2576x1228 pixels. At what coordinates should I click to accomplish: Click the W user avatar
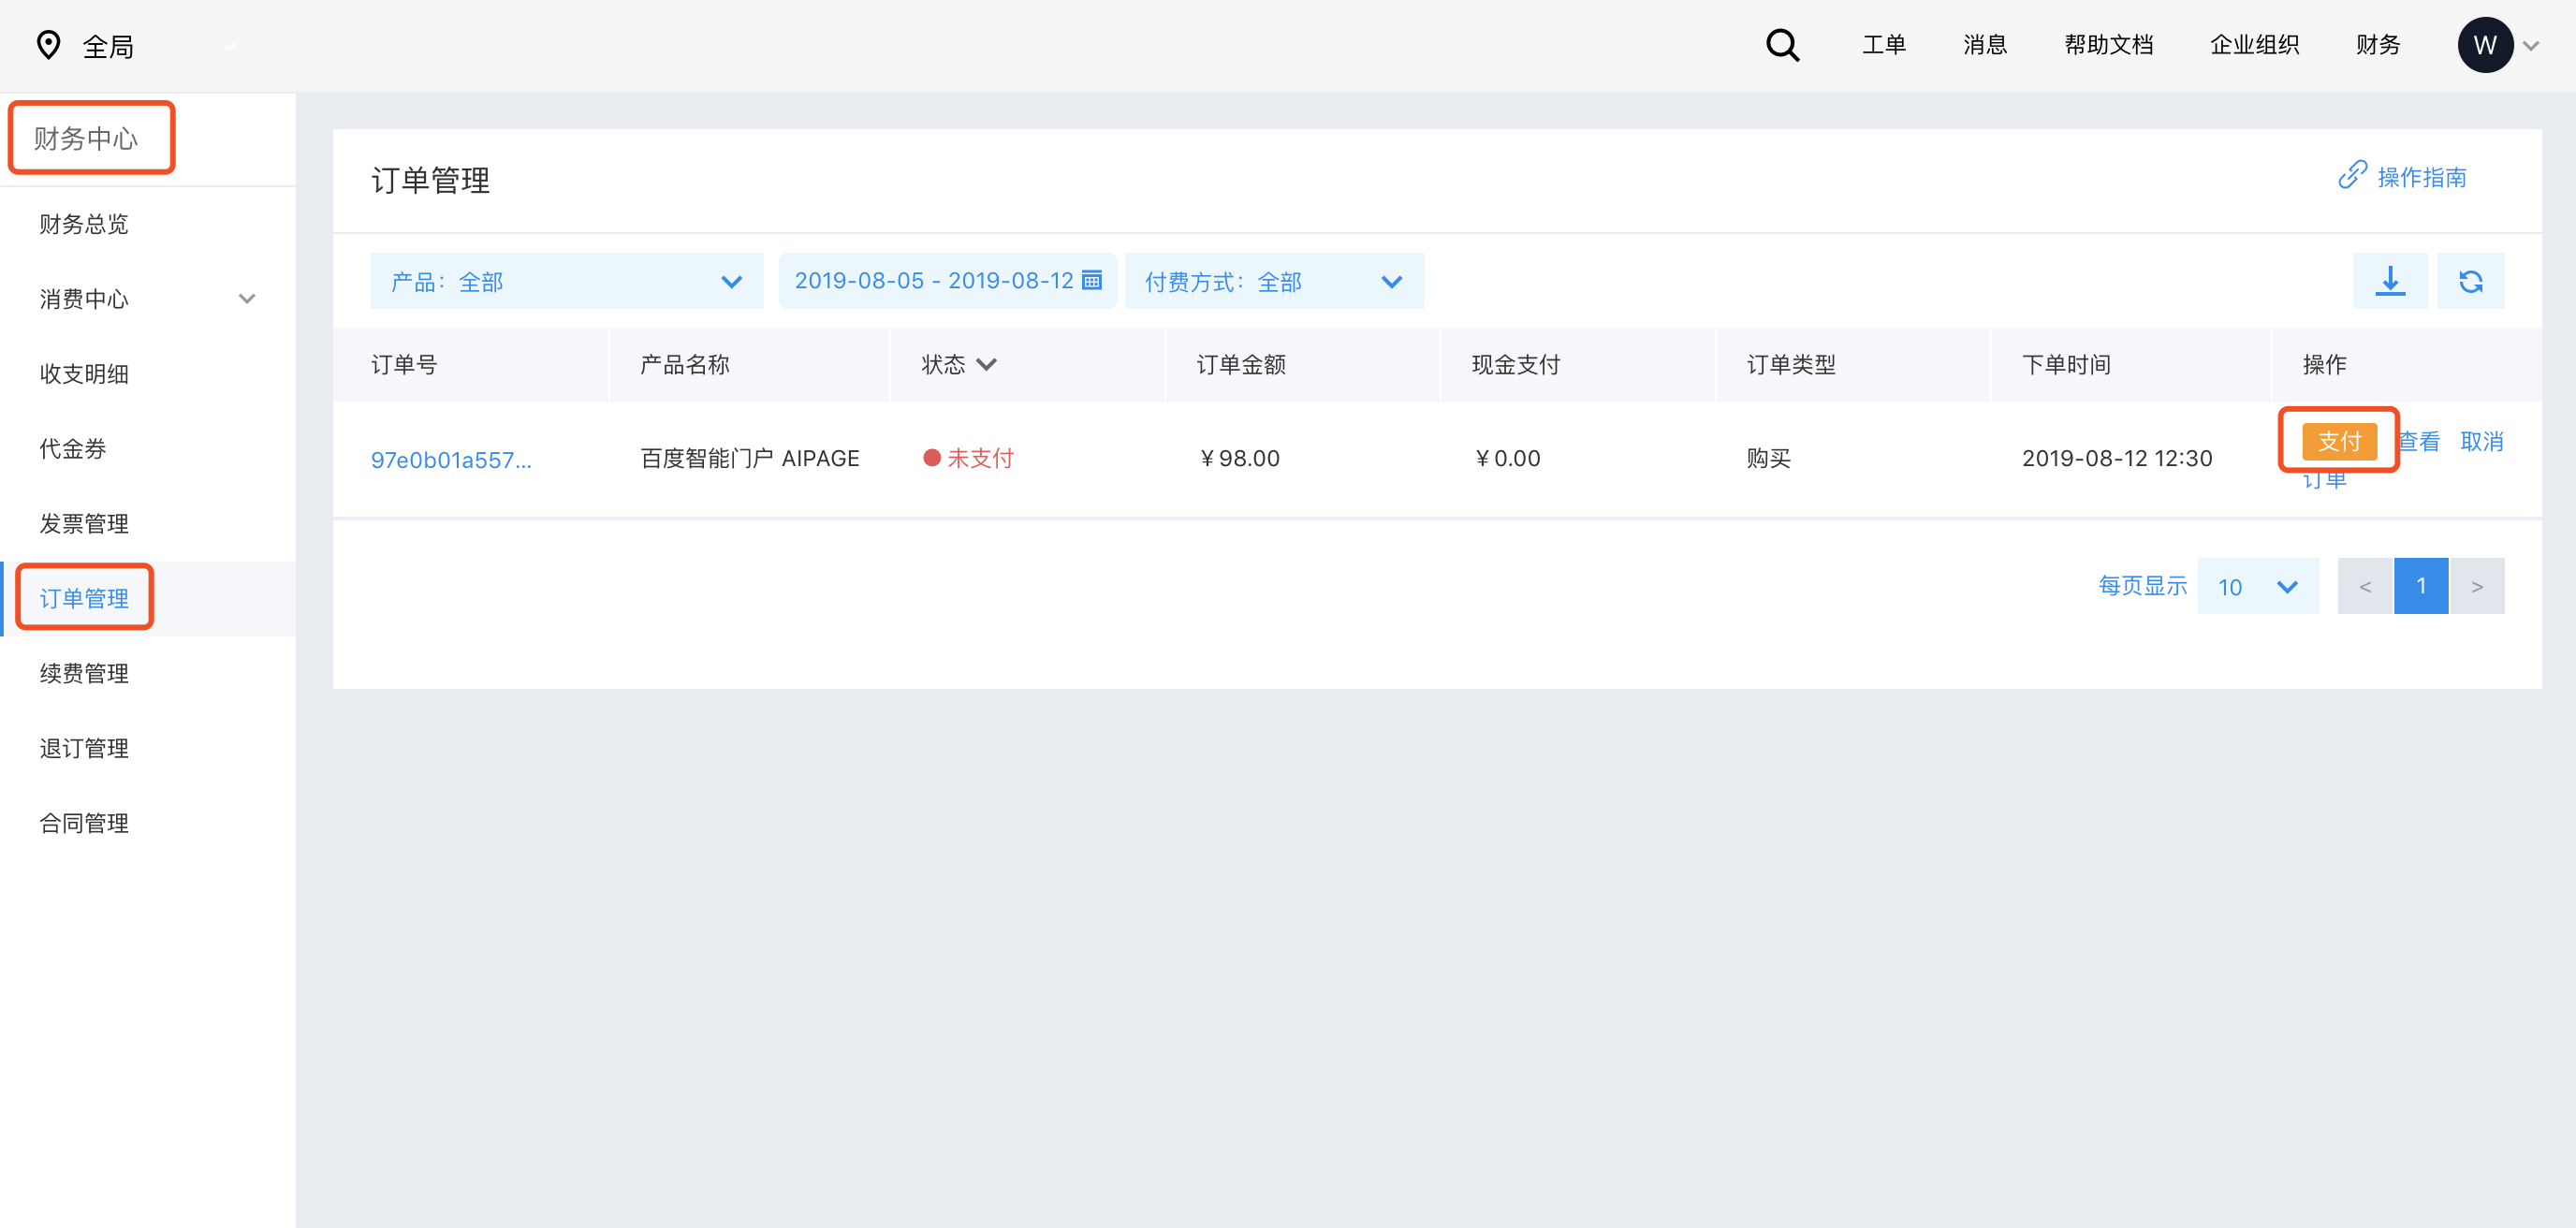point(2484,45)
